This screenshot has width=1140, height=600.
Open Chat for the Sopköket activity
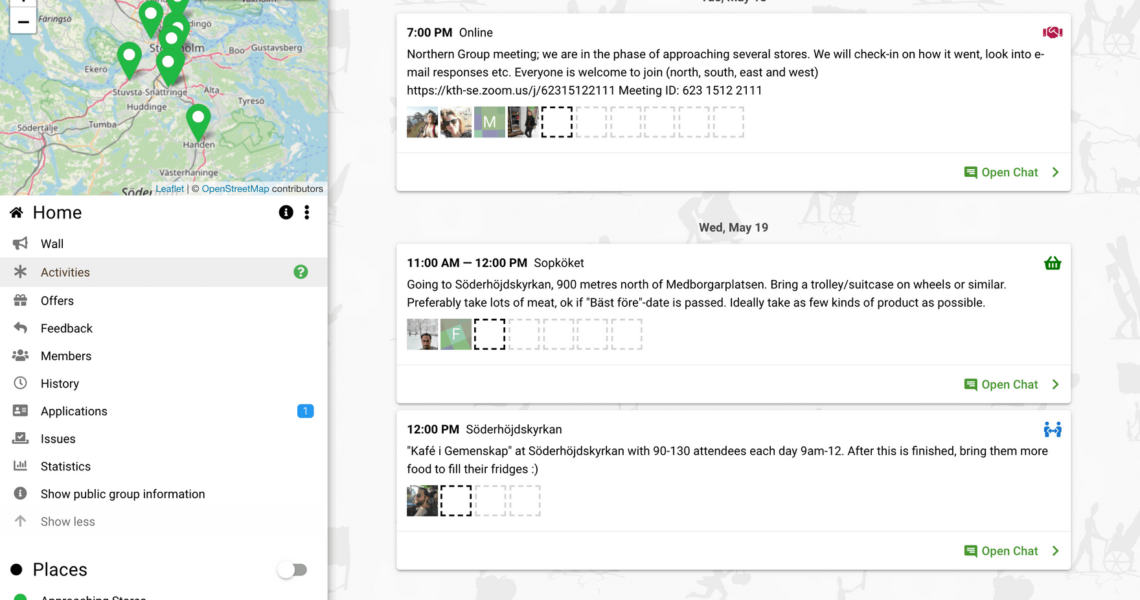tap(1001, 384)
